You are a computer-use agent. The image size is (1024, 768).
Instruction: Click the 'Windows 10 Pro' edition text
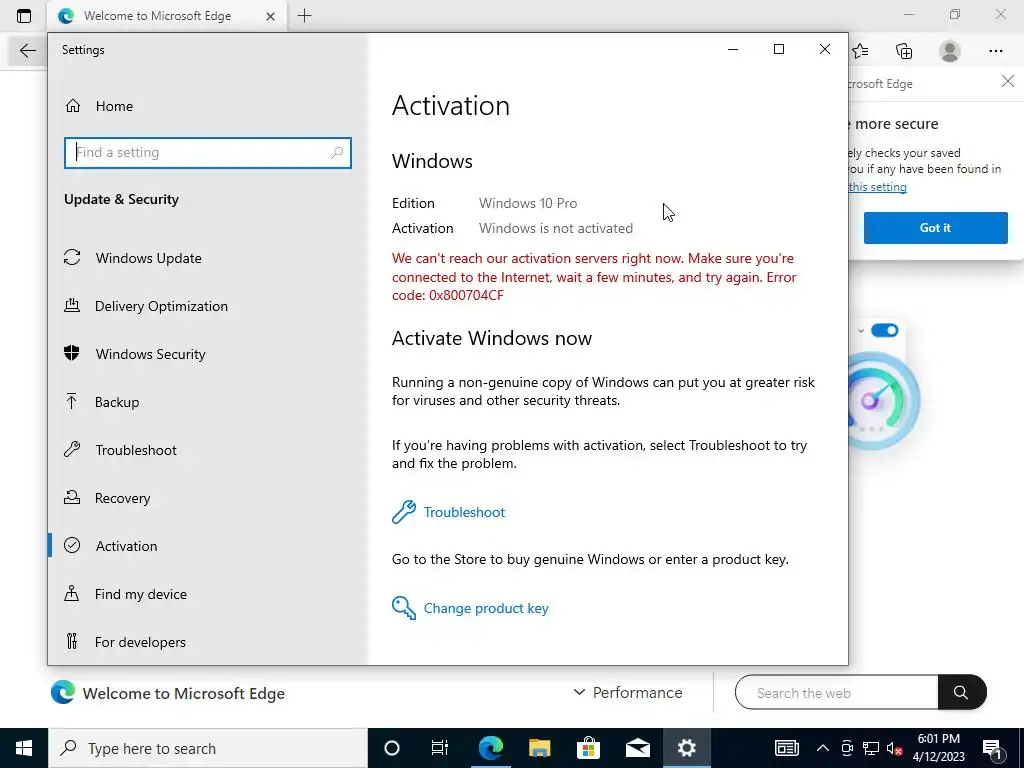(x=528, y=203)
